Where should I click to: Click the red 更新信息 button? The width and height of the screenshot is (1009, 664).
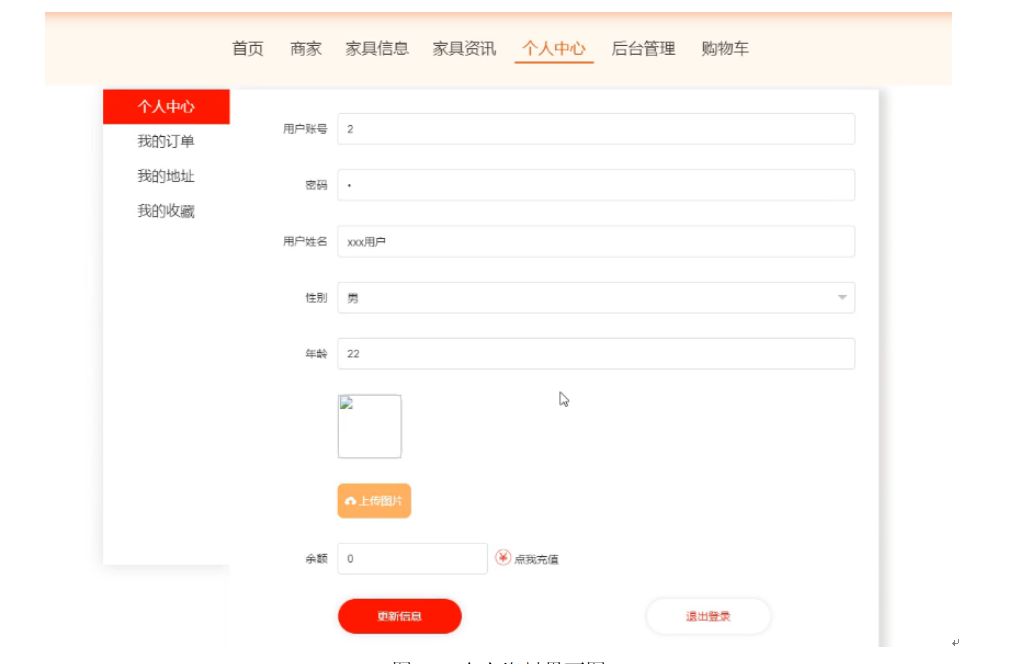click(400, 616)
